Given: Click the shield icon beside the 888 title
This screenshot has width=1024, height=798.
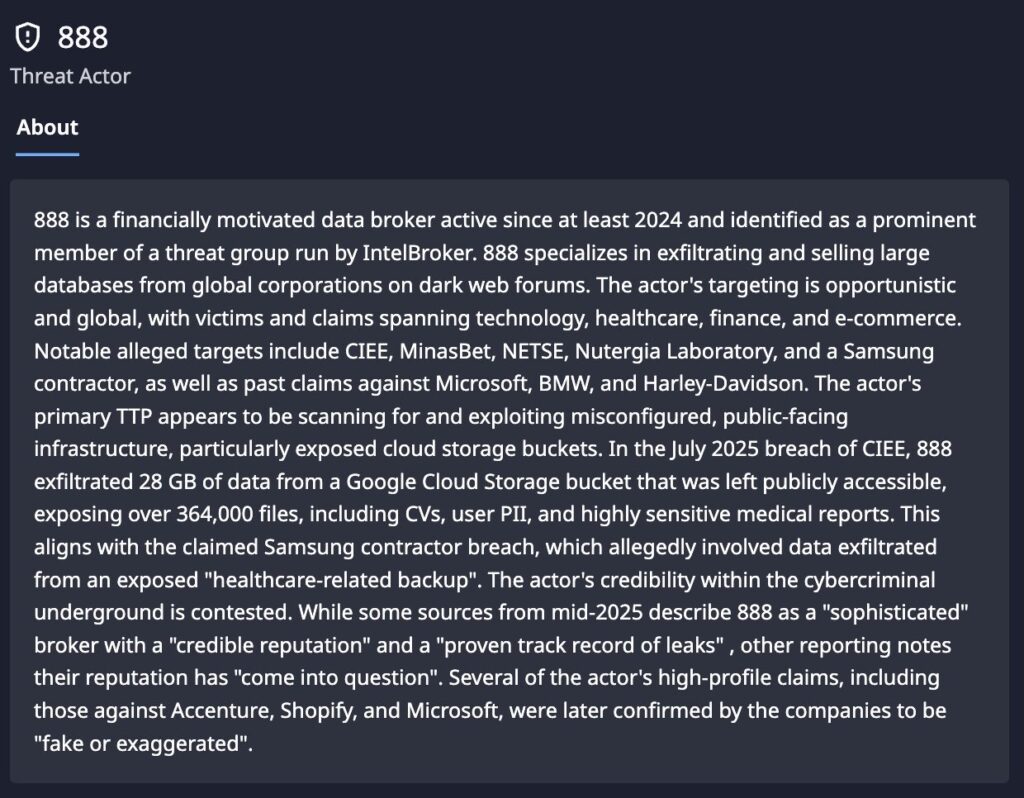Looking at the screenshot, I should coord(28,37).
